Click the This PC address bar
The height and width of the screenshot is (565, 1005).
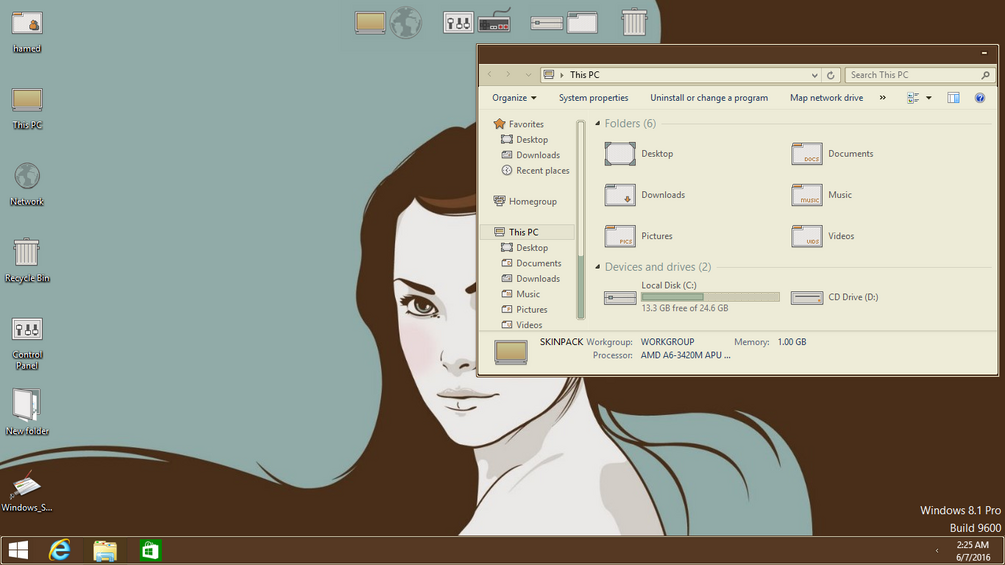click(x=681, y=75)
